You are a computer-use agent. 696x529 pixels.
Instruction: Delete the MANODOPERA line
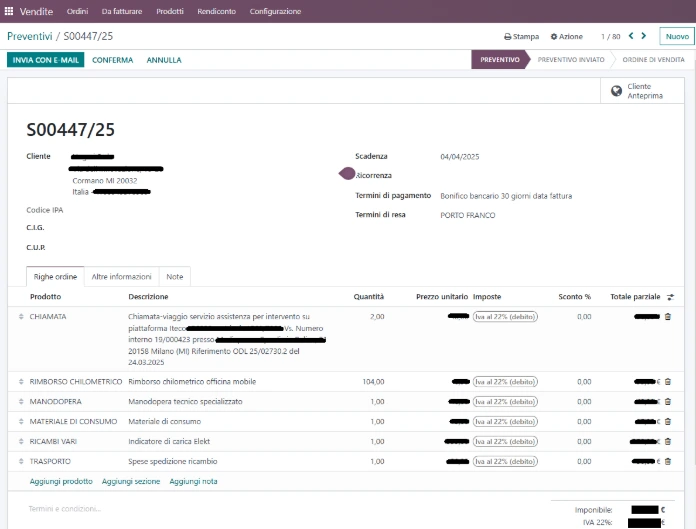pos(668,402)
